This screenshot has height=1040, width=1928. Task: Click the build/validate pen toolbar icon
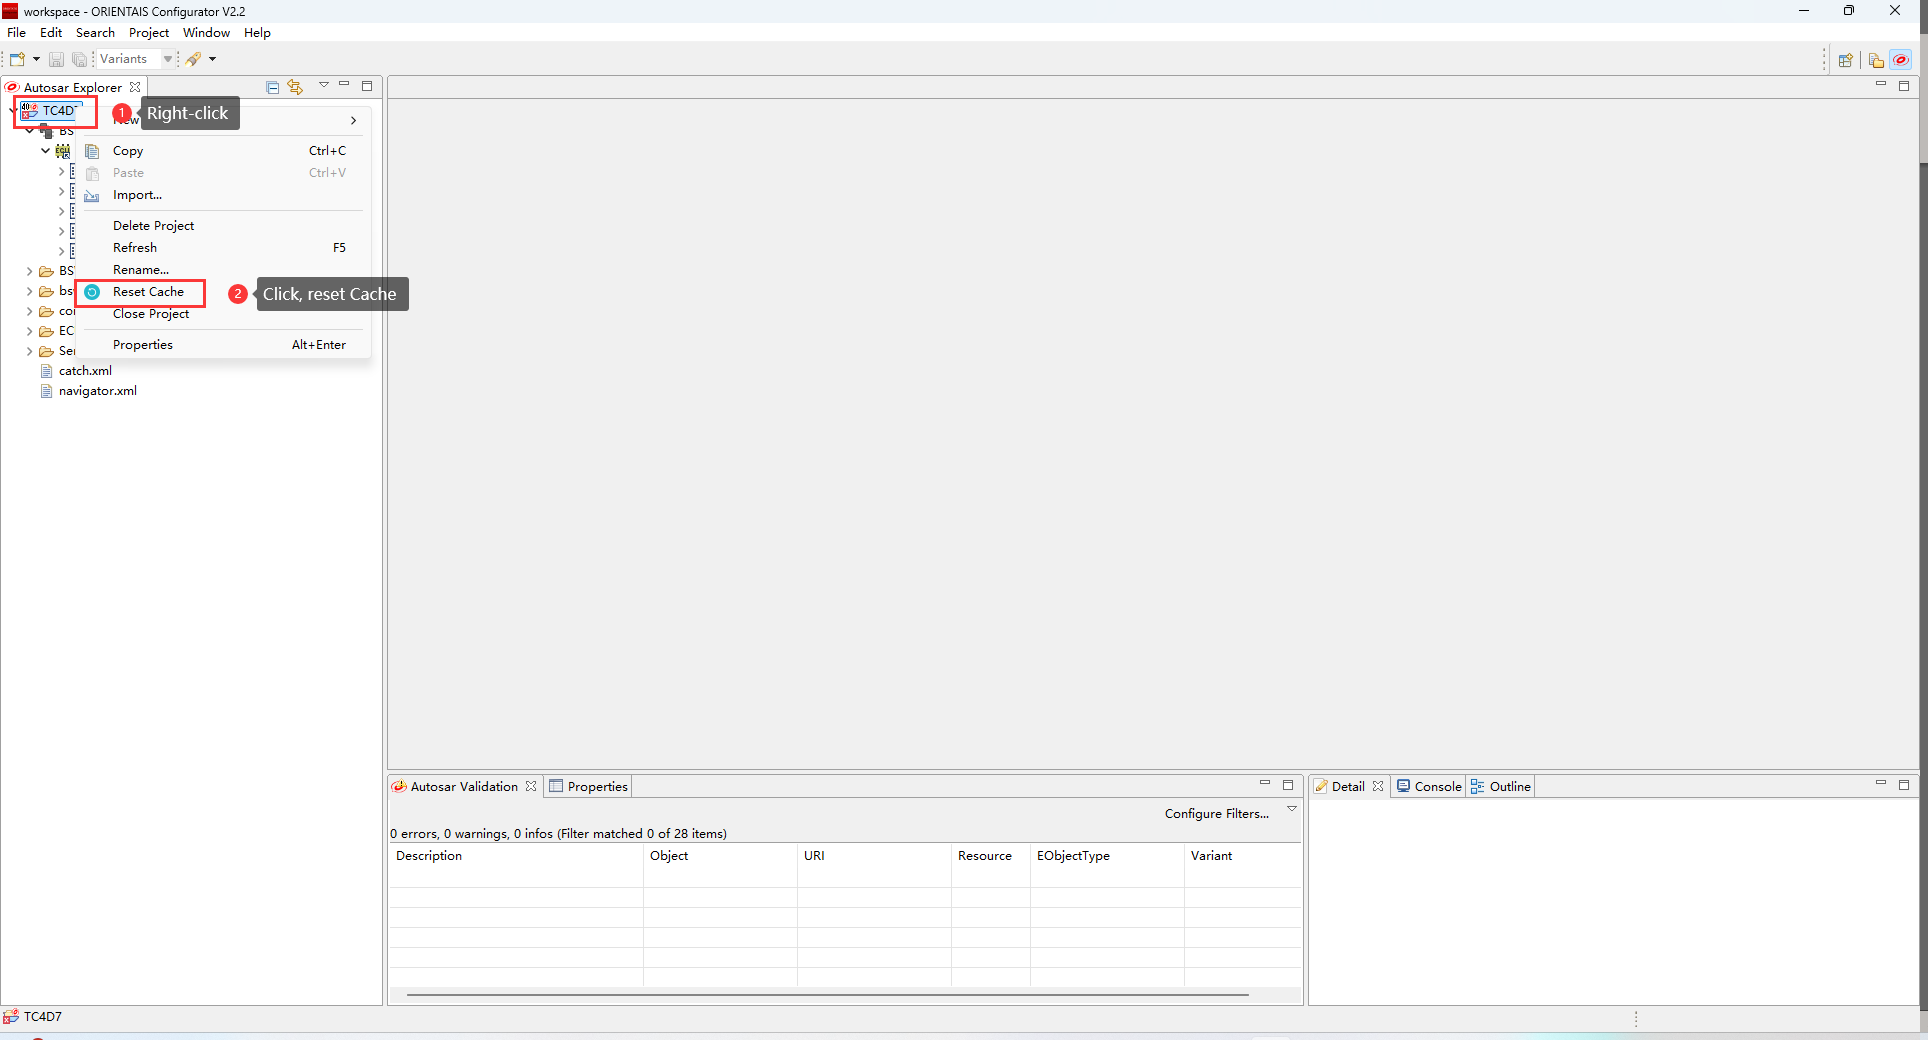(x=194, y=59)
